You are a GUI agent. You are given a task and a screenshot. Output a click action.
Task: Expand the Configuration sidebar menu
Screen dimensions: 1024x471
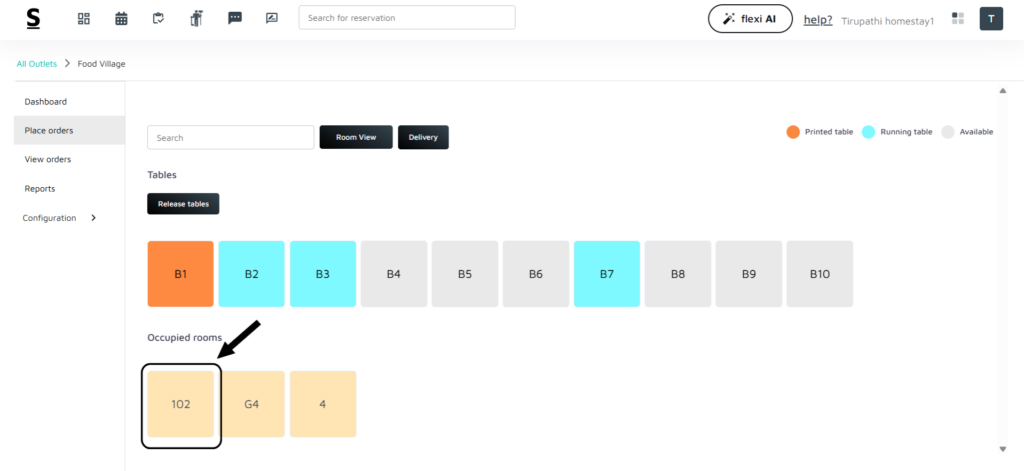[x=60, y=218]
